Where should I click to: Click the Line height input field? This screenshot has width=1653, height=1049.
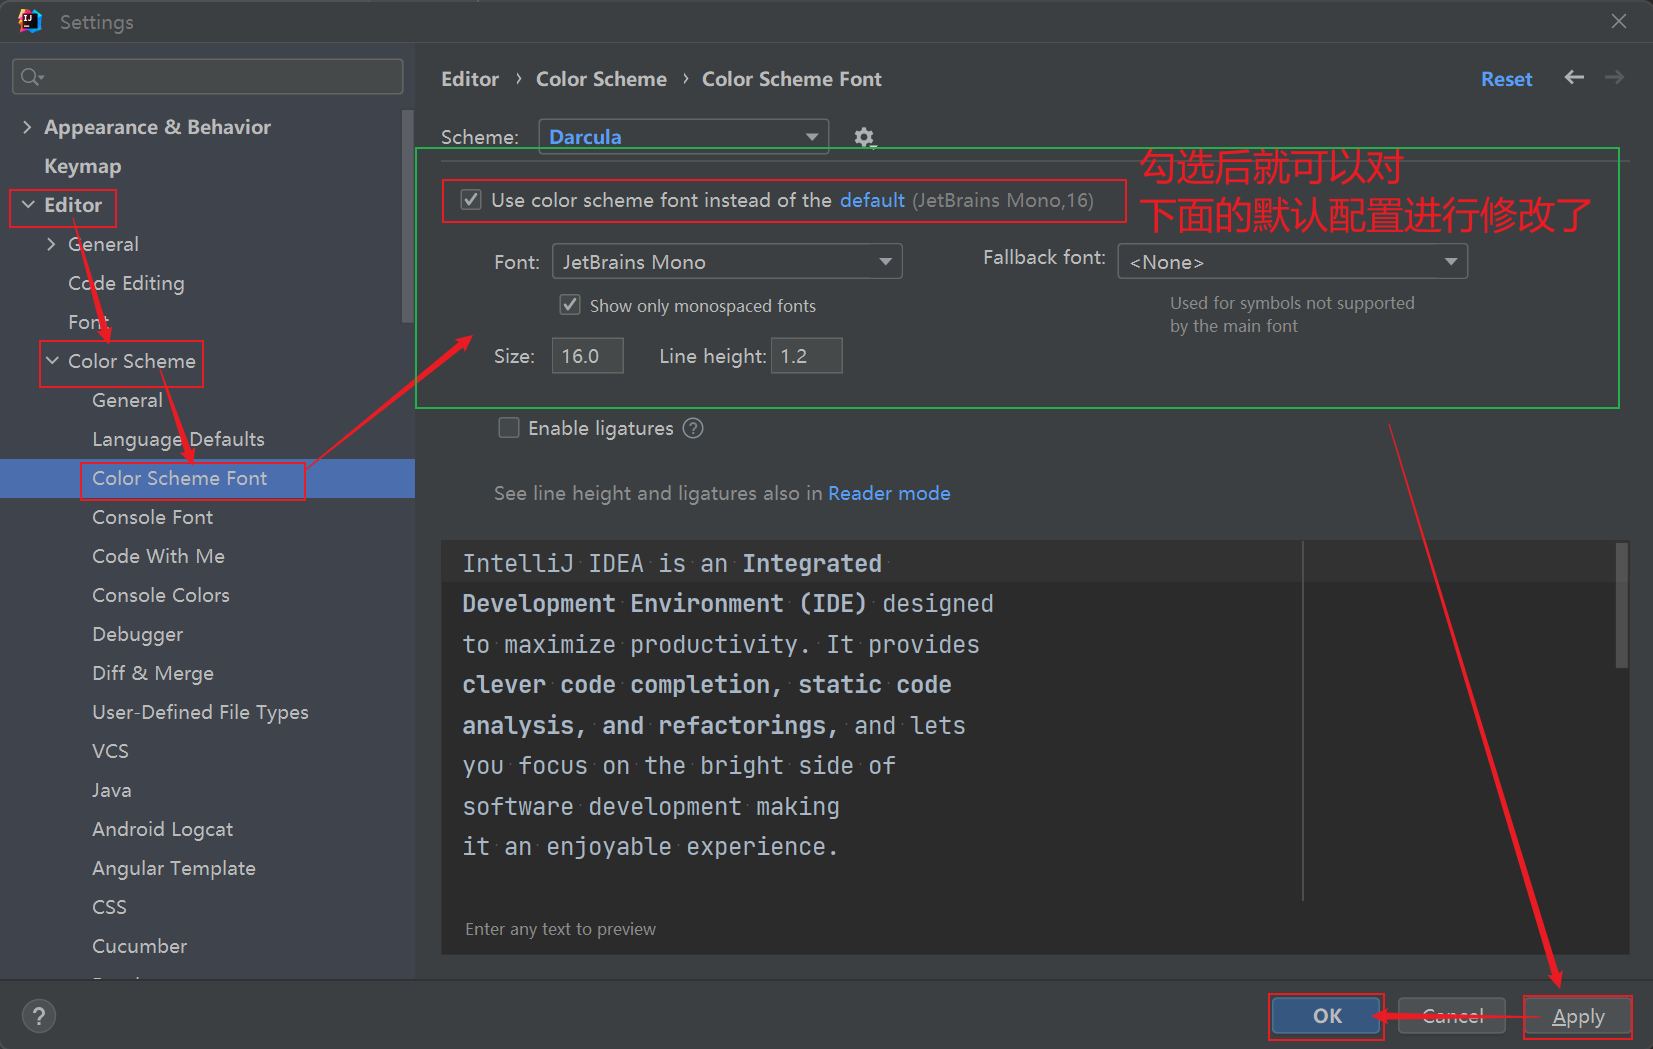(806, 356)
